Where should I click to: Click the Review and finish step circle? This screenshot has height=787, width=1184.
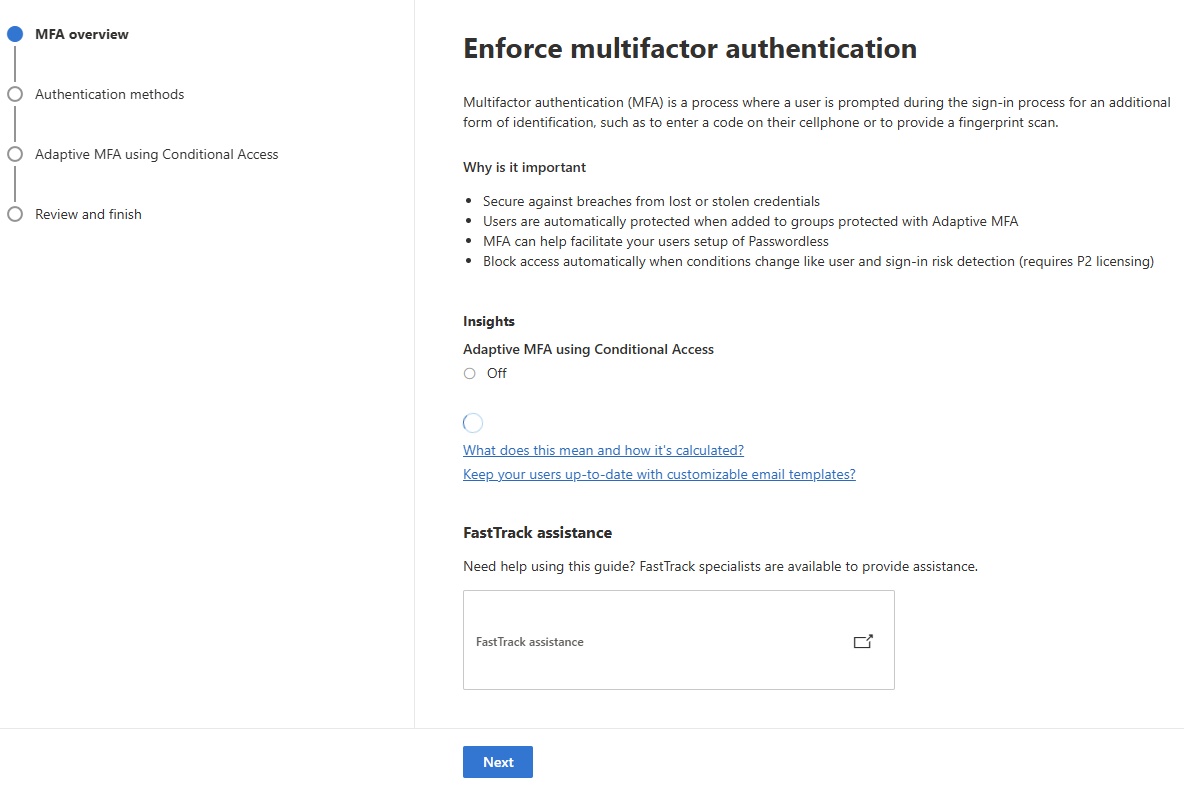14,214
